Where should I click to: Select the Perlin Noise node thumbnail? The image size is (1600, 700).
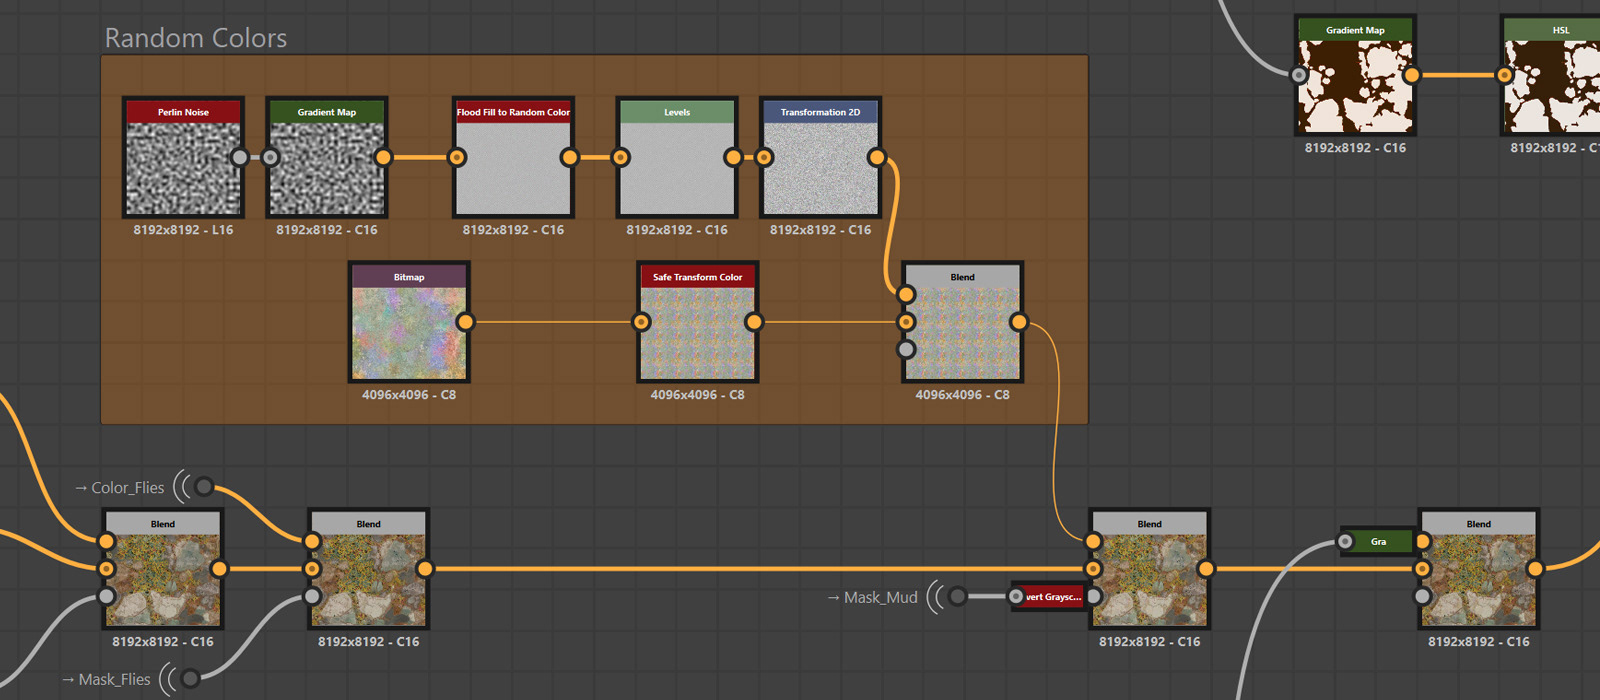pyautogui.click(x=183, y=168)
